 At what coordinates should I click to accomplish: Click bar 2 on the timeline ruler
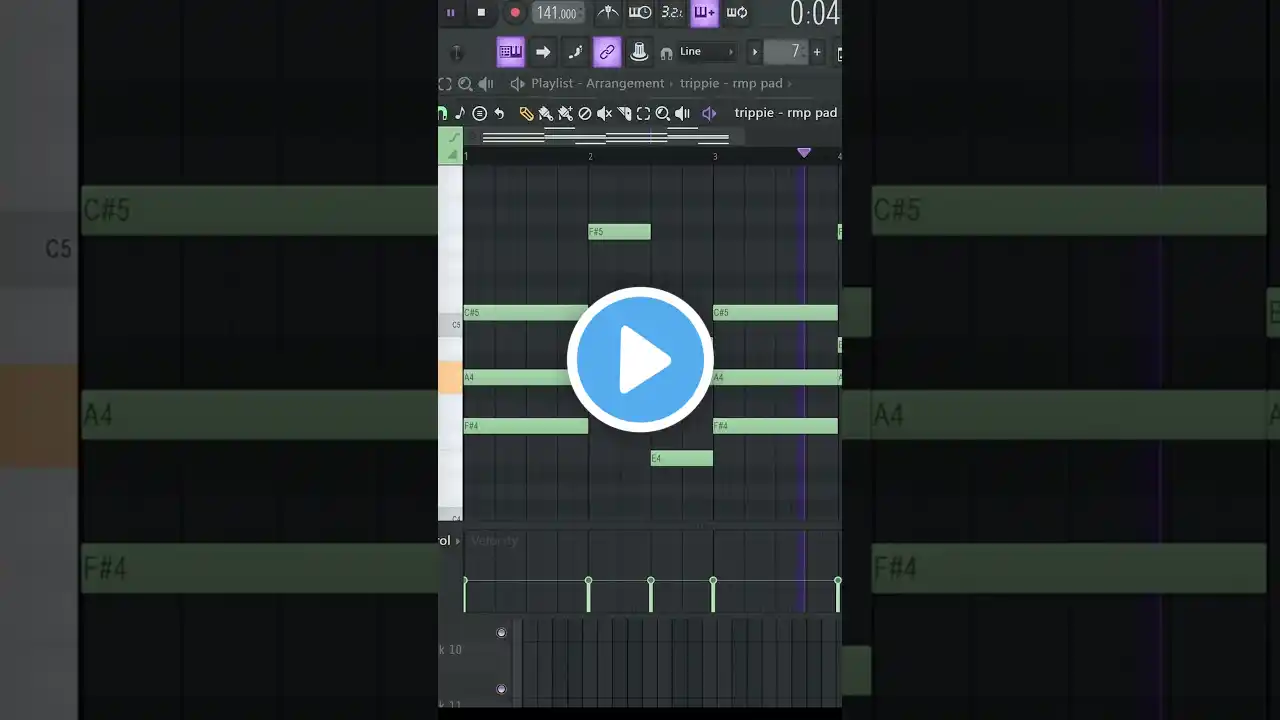pos(590,157)
